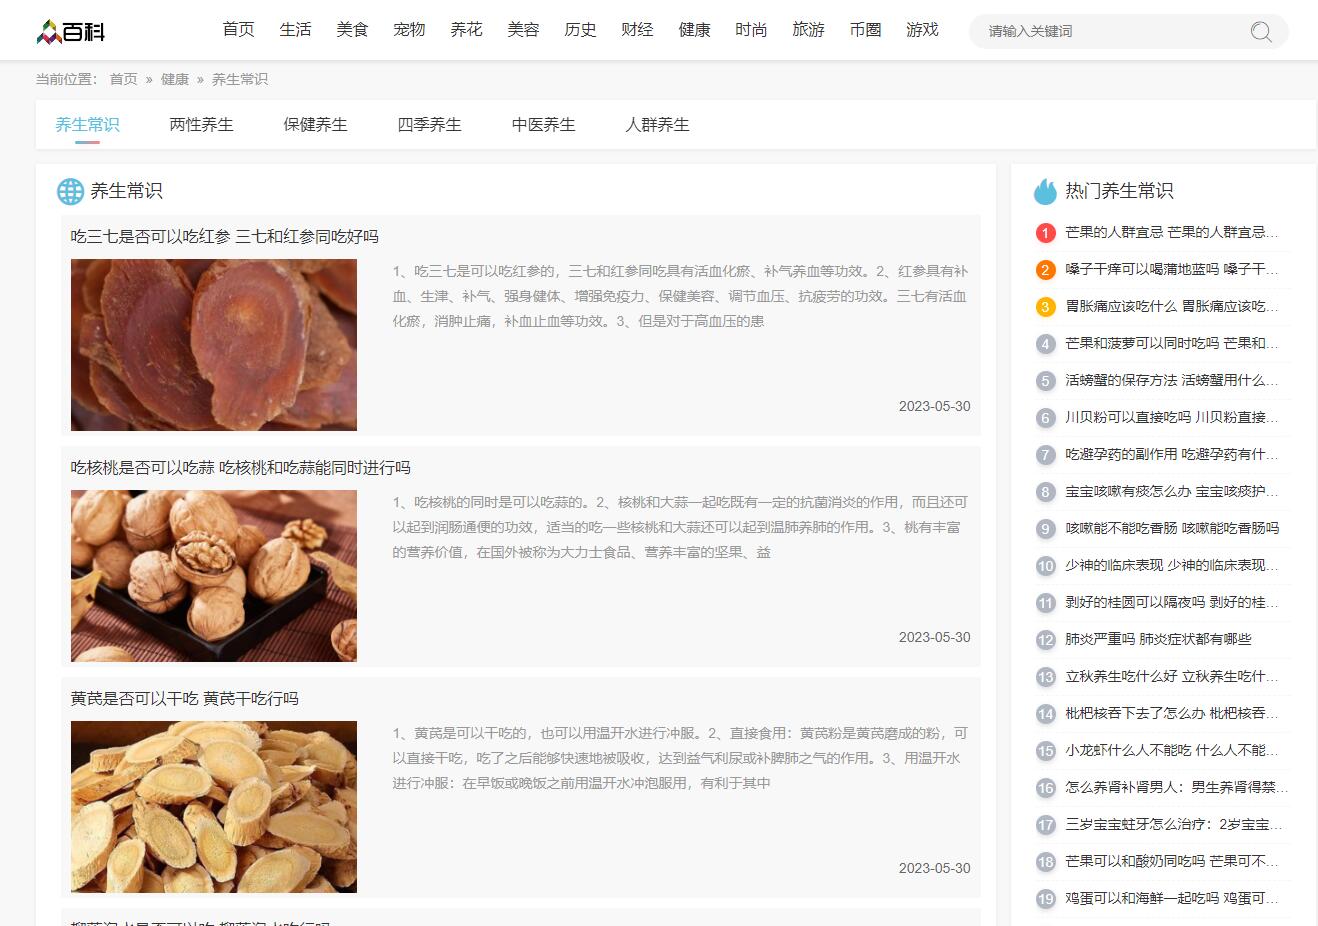Screen dimensions: 1318x926
Task: Click the walnuts article thumbnail image
Action: coord(213,576)
